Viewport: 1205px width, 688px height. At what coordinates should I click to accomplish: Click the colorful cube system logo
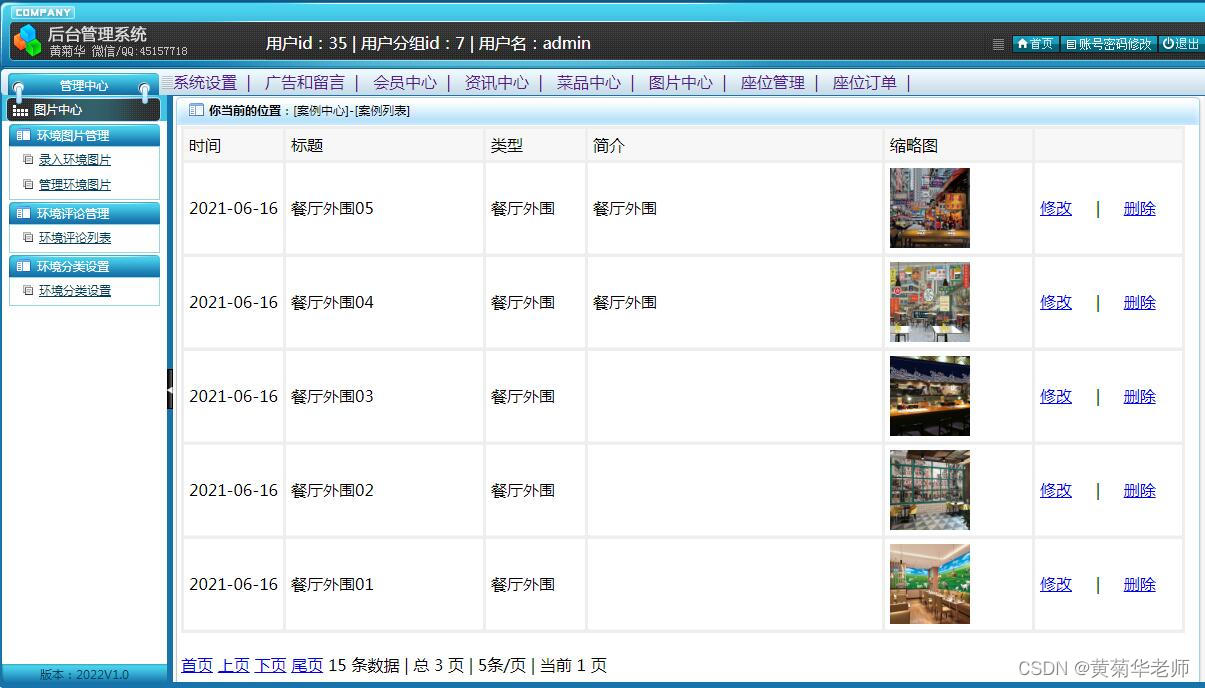28,40
